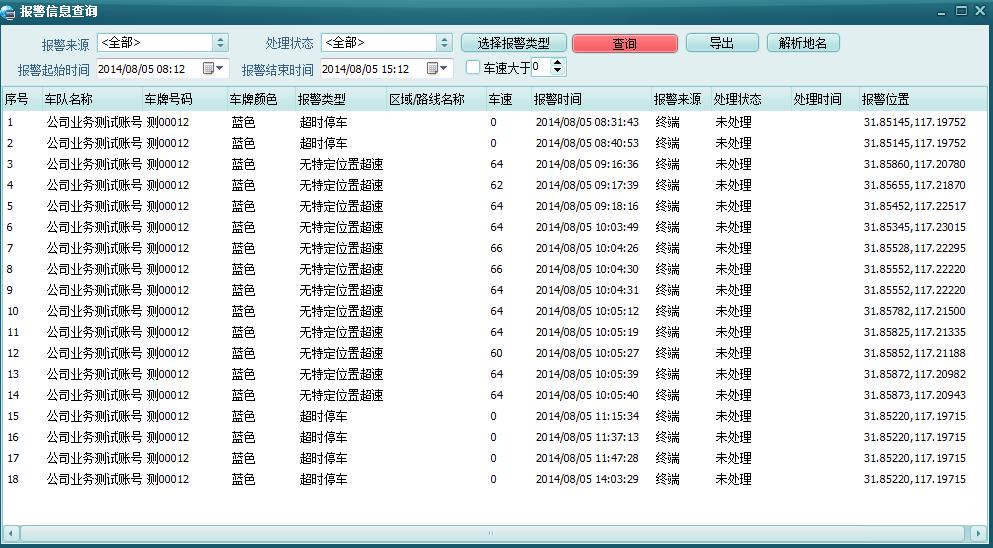Maximize the 报警信息查询 window

961,11
